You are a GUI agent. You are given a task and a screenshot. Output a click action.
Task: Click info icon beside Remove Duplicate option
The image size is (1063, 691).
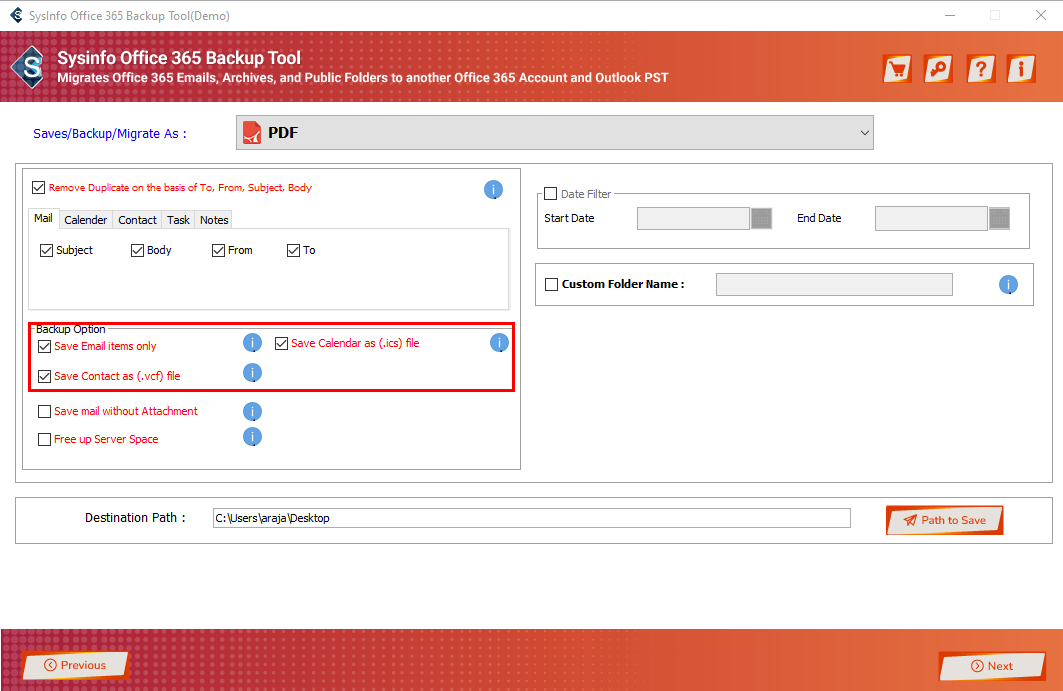494,190
